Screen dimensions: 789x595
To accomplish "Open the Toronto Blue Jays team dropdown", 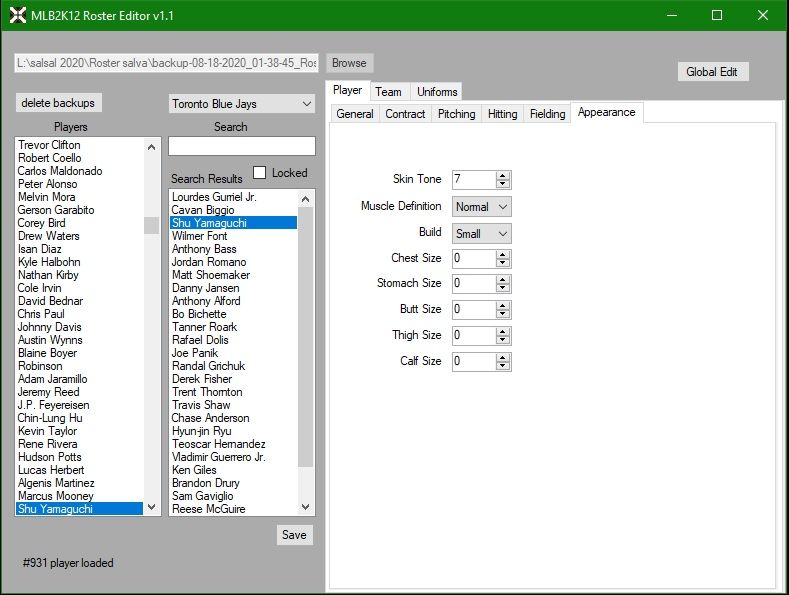I will click(x=242, y=104).
